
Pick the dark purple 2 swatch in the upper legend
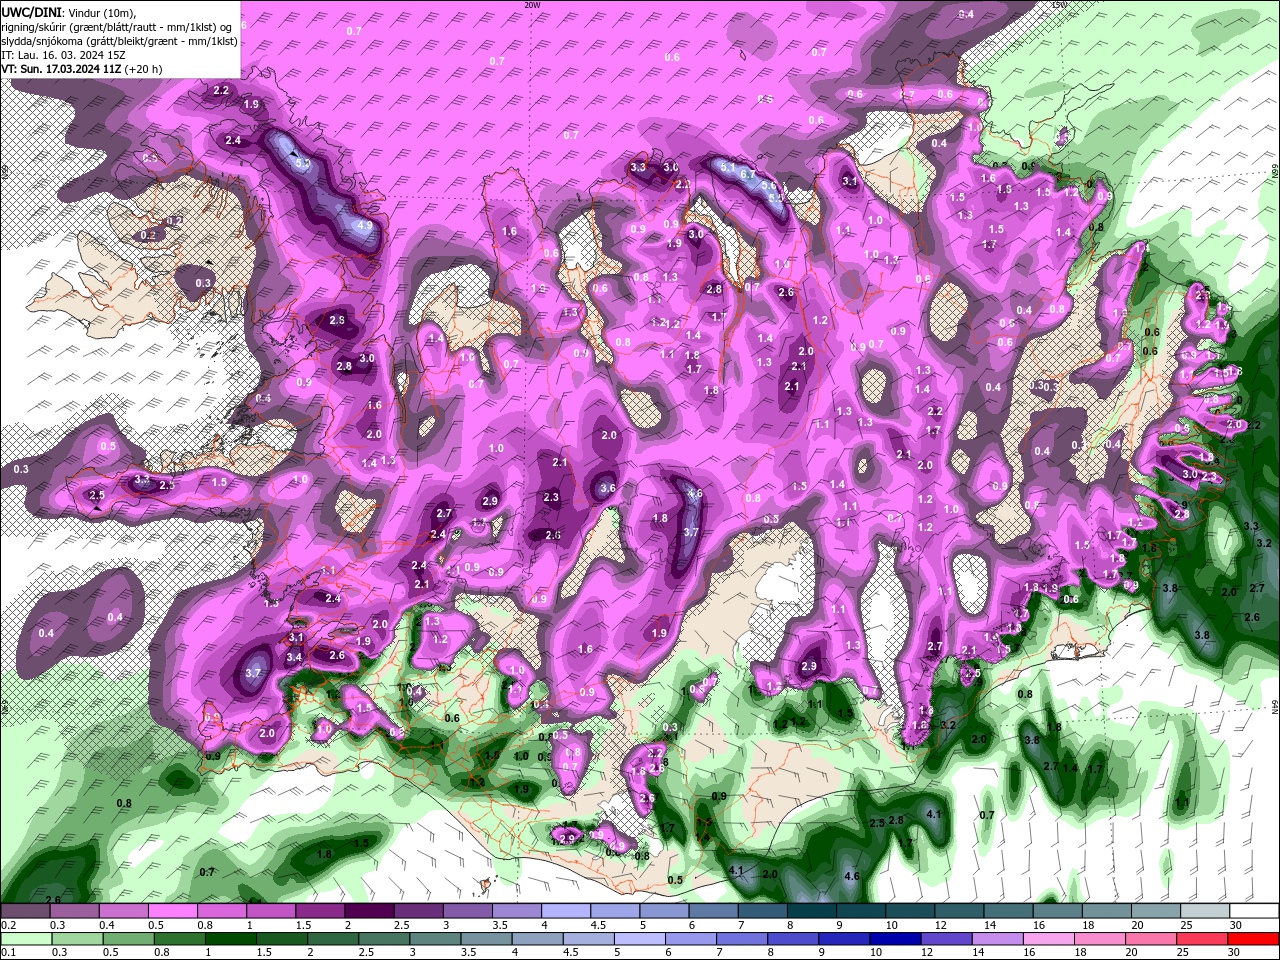click(x=368, y=911)
